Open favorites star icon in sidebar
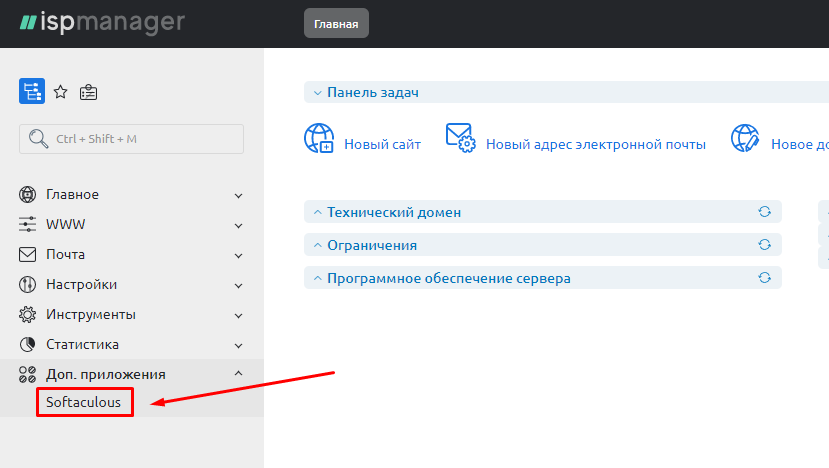The height and width of the screenshot is (468, 829). (x=60, y=92)
